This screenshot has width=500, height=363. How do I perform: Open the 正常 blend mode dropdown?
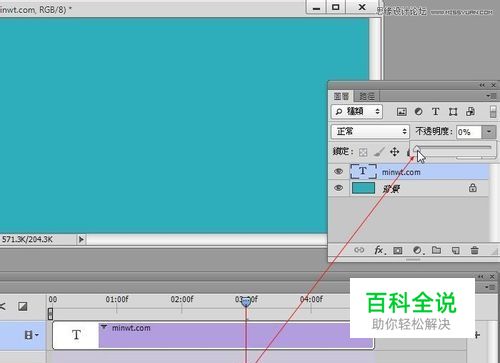(x=370, y=131)
